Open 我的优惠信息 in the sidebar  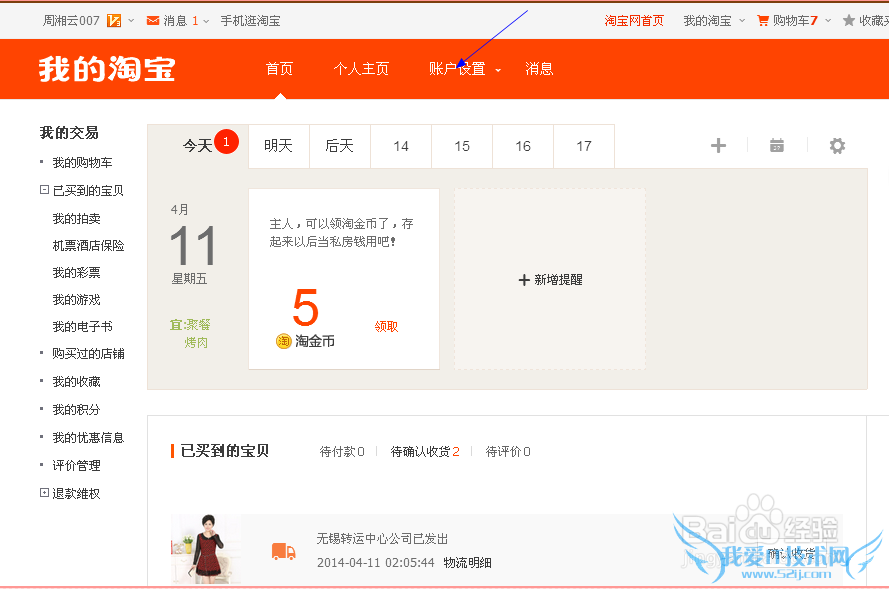88,438
